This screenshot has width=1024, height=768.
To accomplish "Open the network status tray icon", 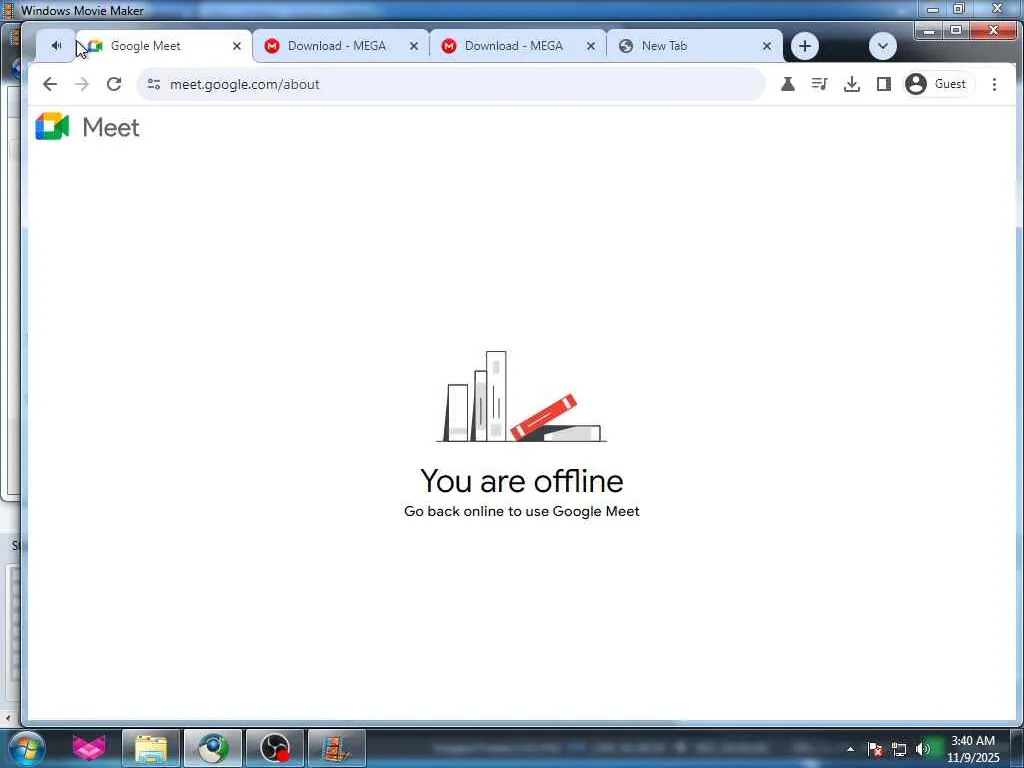I will [899, 749].
